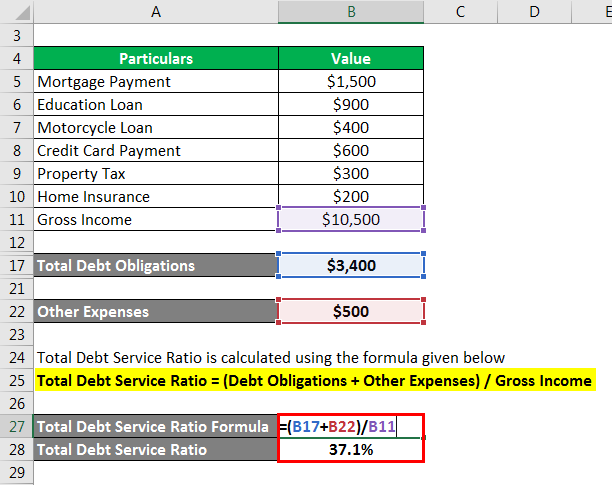Screen dimensions: 612x485
Task: Select row 22 header
Action: coord(17,312)
